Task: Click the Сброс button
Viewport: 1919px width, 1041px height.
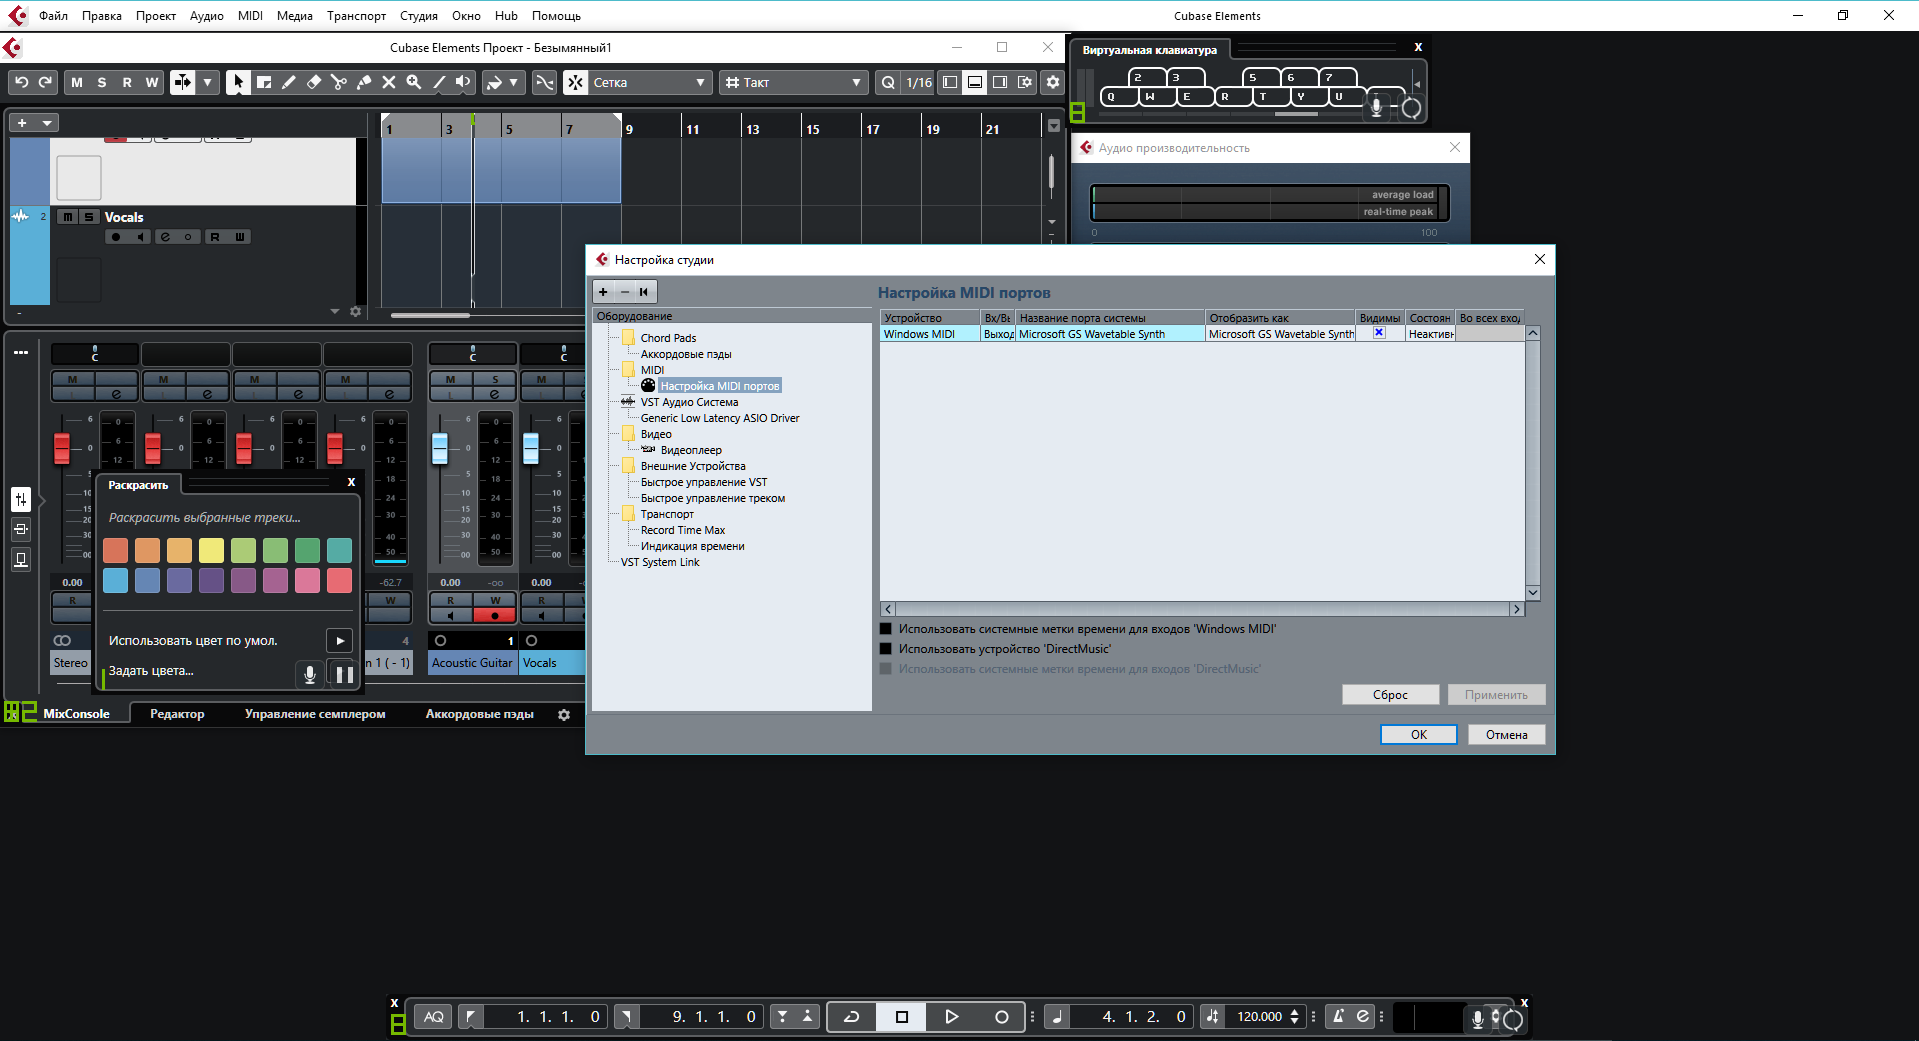Action: pyautogui.click(x=1390, y=695)
